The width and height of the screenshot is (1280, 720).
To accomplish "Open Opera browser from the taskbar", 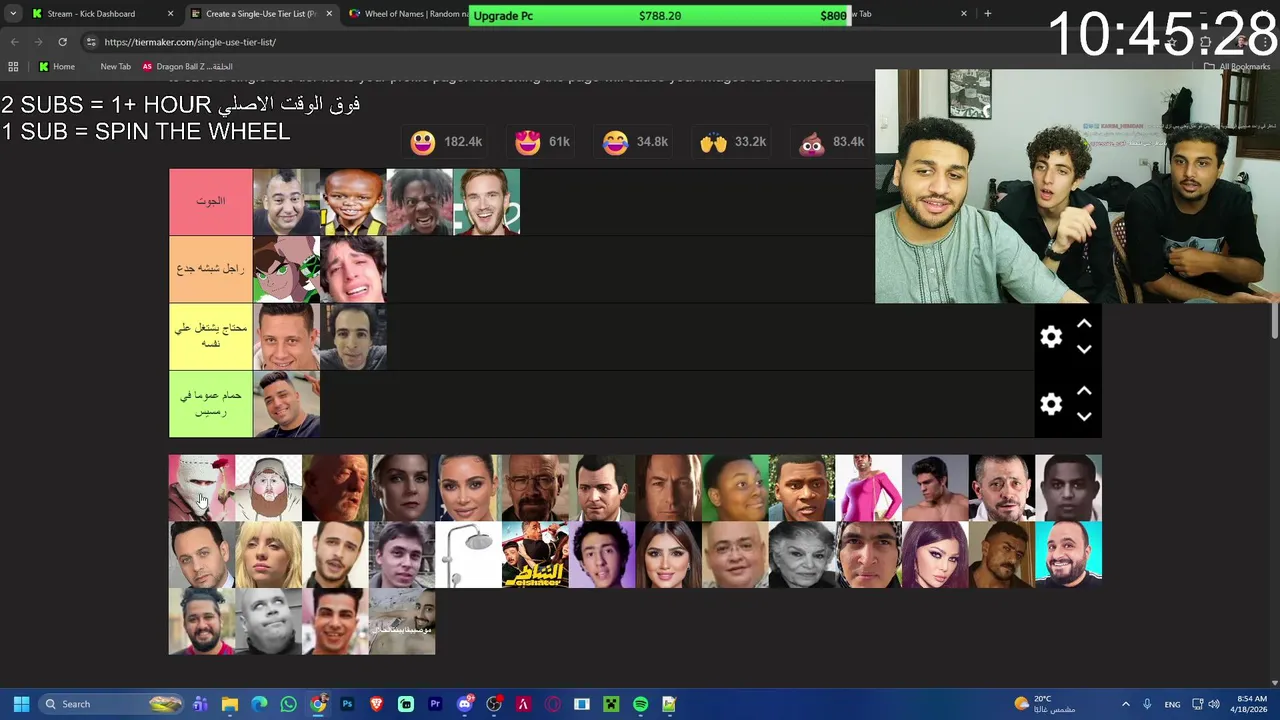I will tap(552, 704).
